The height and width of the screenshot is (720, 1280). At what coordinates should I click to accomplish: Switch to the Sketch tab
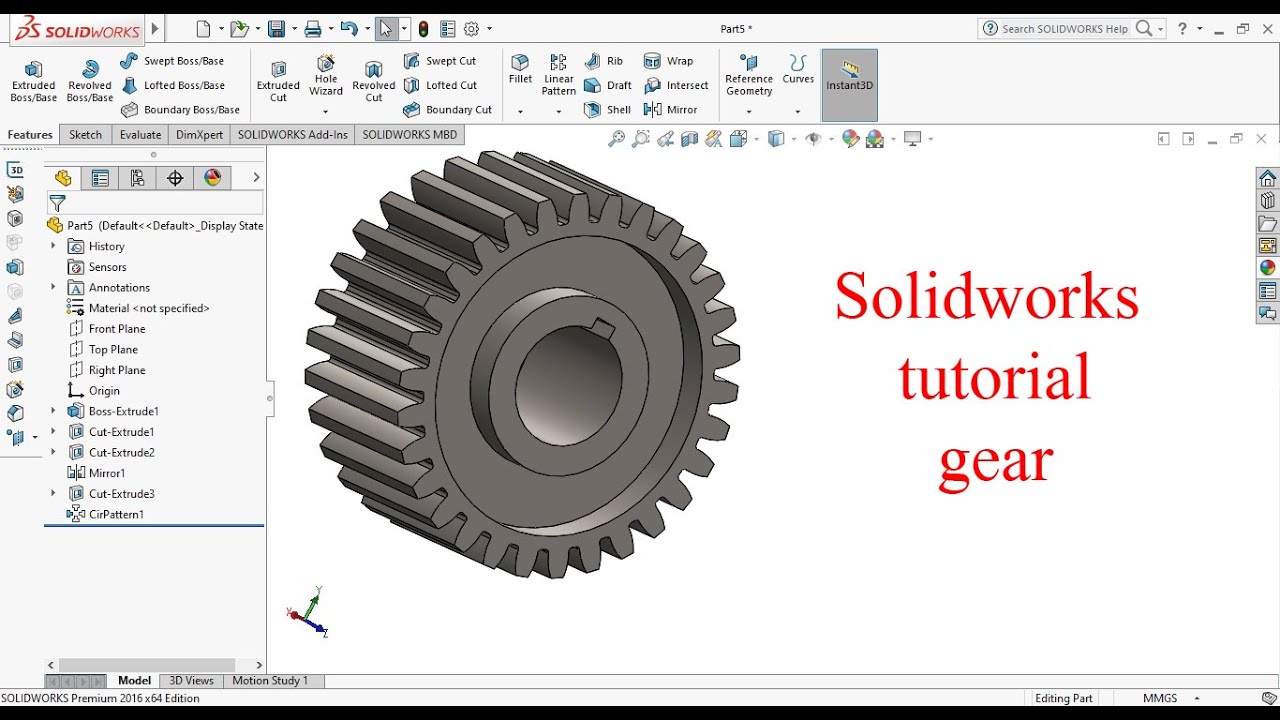(85, 135)
